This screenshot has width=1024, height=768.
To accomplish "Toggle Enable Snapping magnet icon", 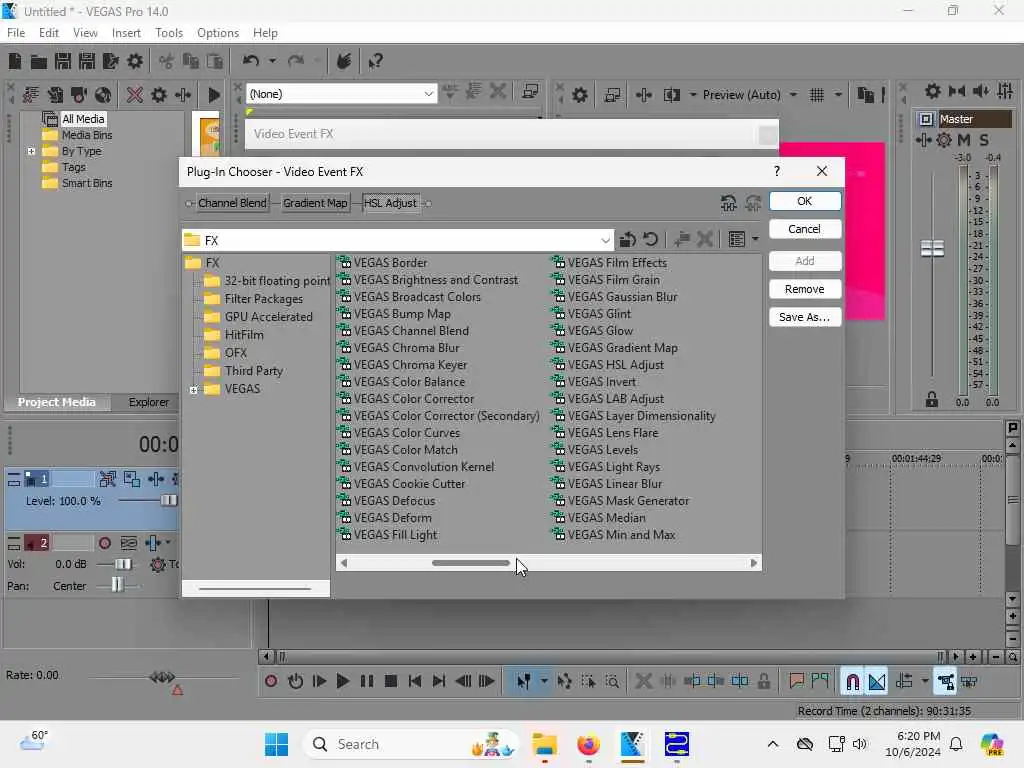I will click(852, 682).
